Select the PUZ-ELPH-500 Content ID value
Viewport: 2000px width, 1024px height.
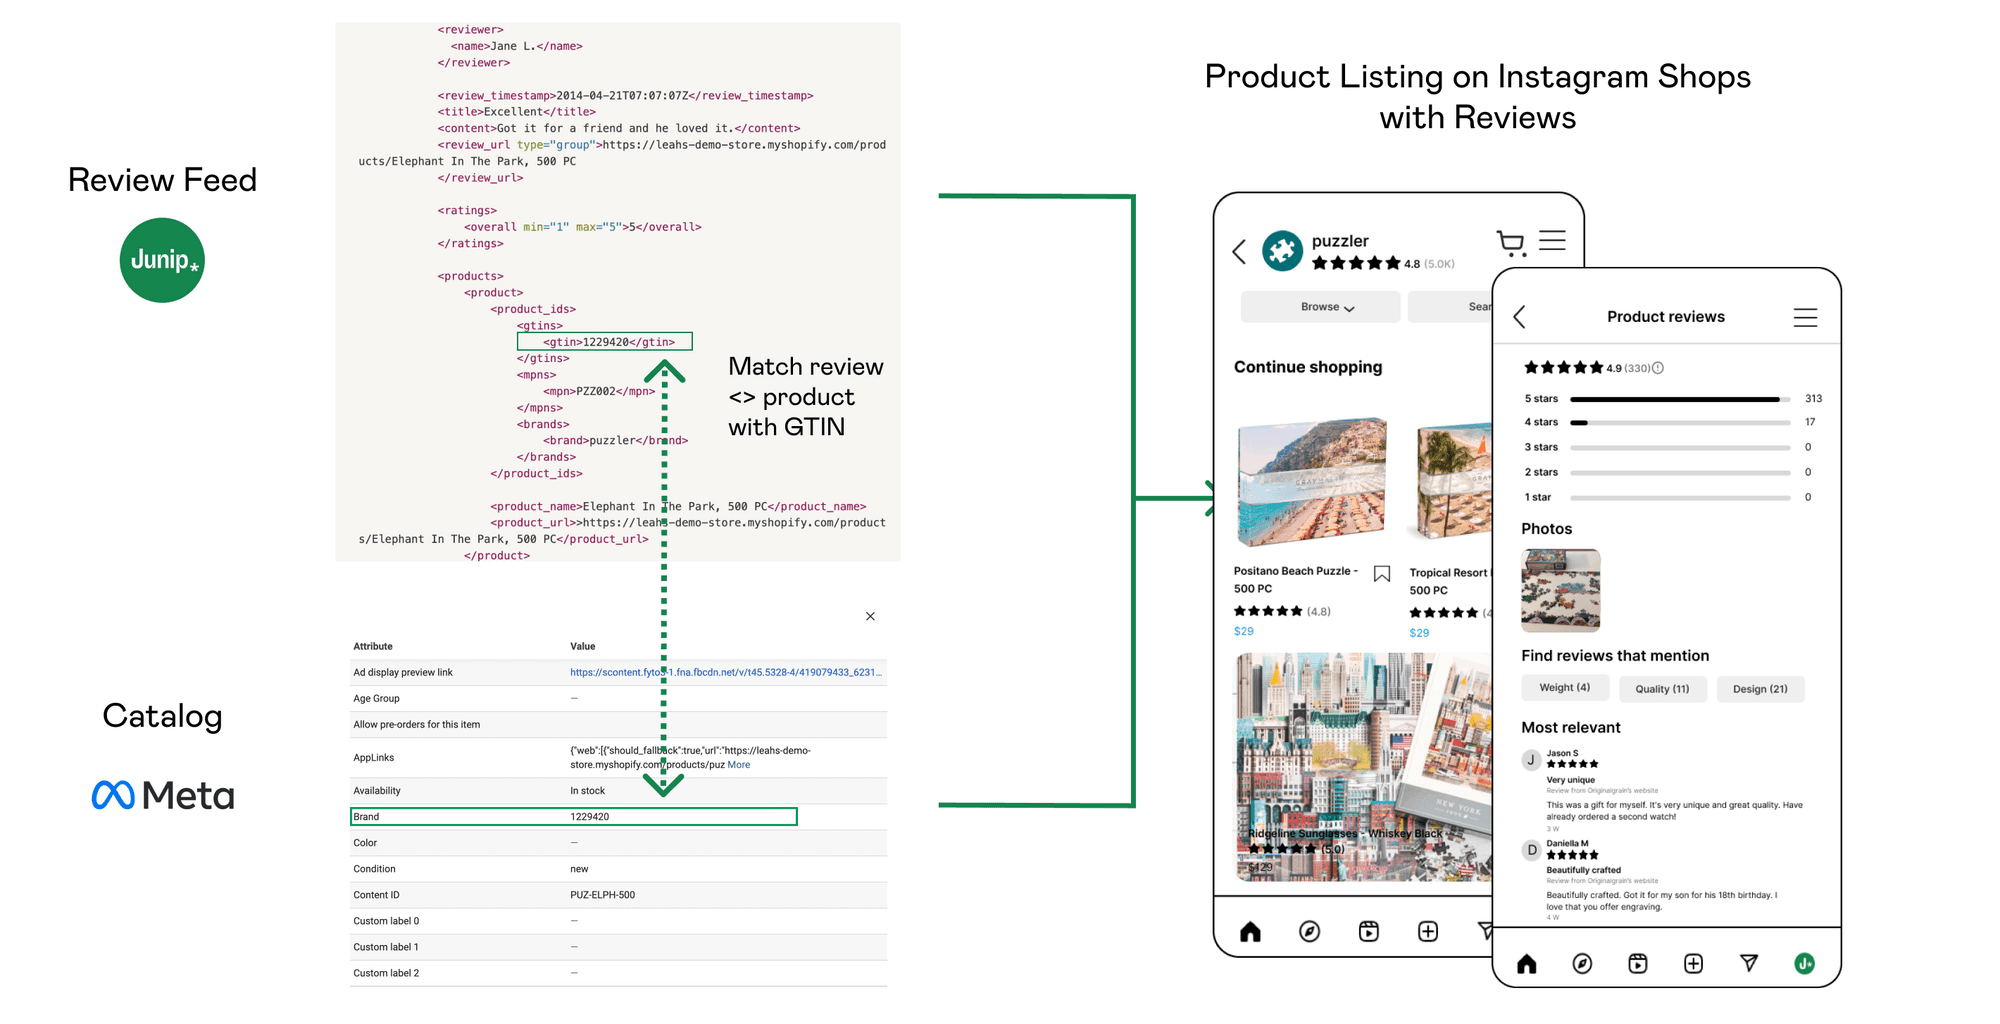pyautogui.click(x=602, y=895)
